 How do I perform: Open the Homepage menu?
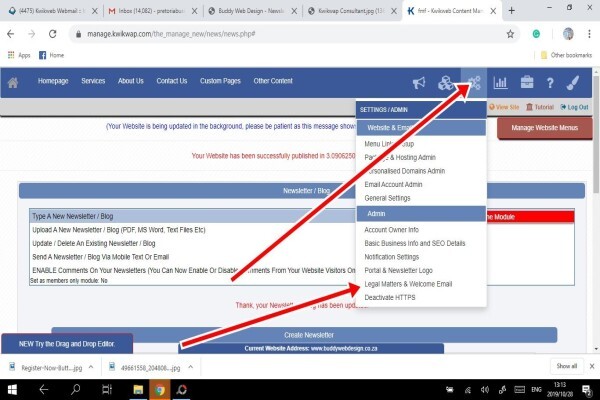point(53,81)
